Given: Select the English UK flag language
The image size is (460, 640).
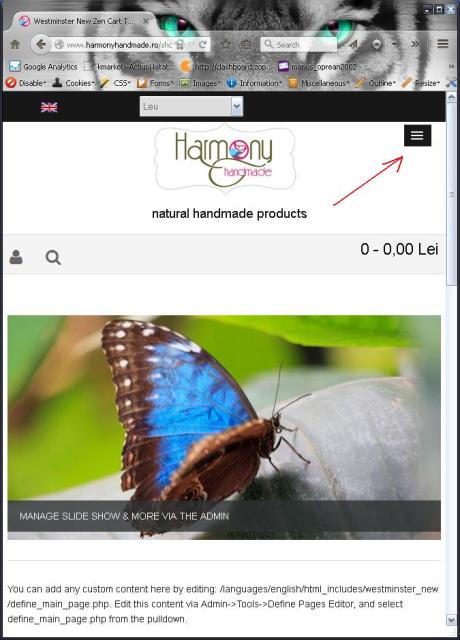Looking at the screenshot, I should coord(49,107).
